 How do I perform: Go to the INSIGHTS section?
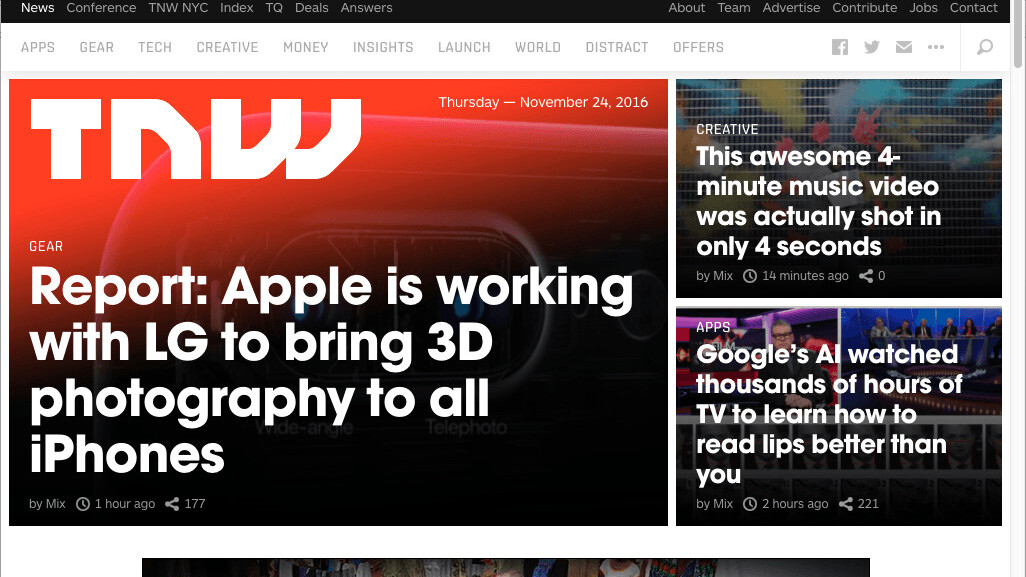(x=383, y=47)
